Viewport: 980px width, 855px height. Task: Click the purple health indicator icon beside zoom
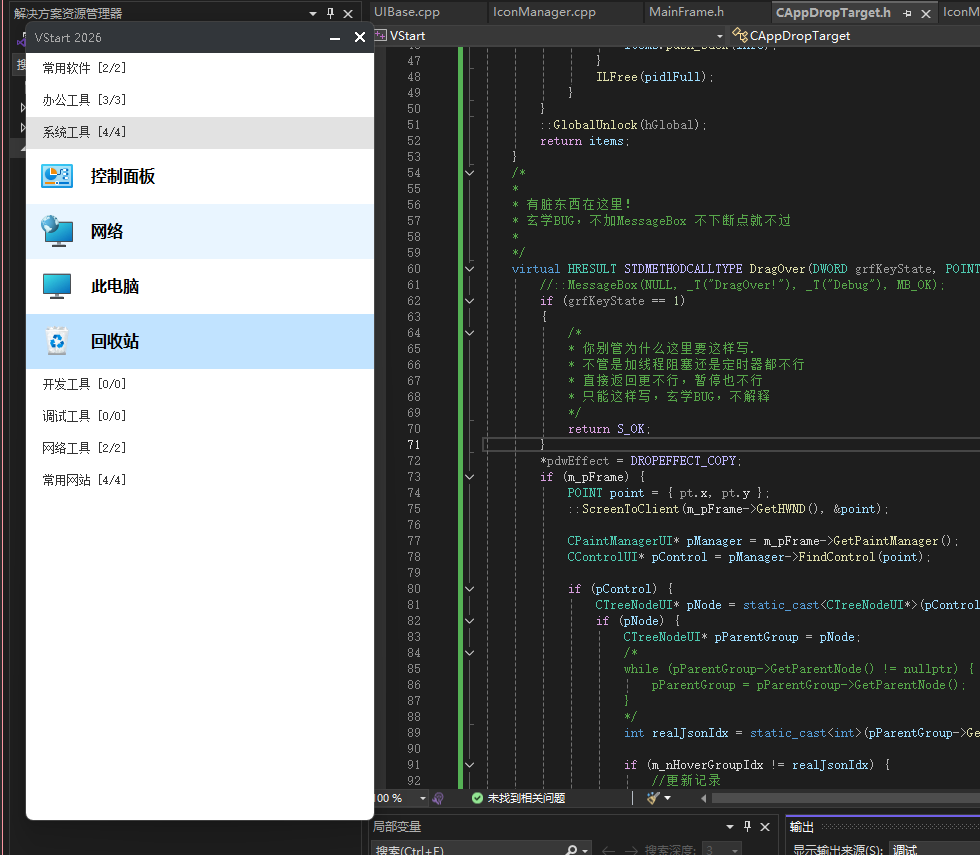click(x=438, y=798)
